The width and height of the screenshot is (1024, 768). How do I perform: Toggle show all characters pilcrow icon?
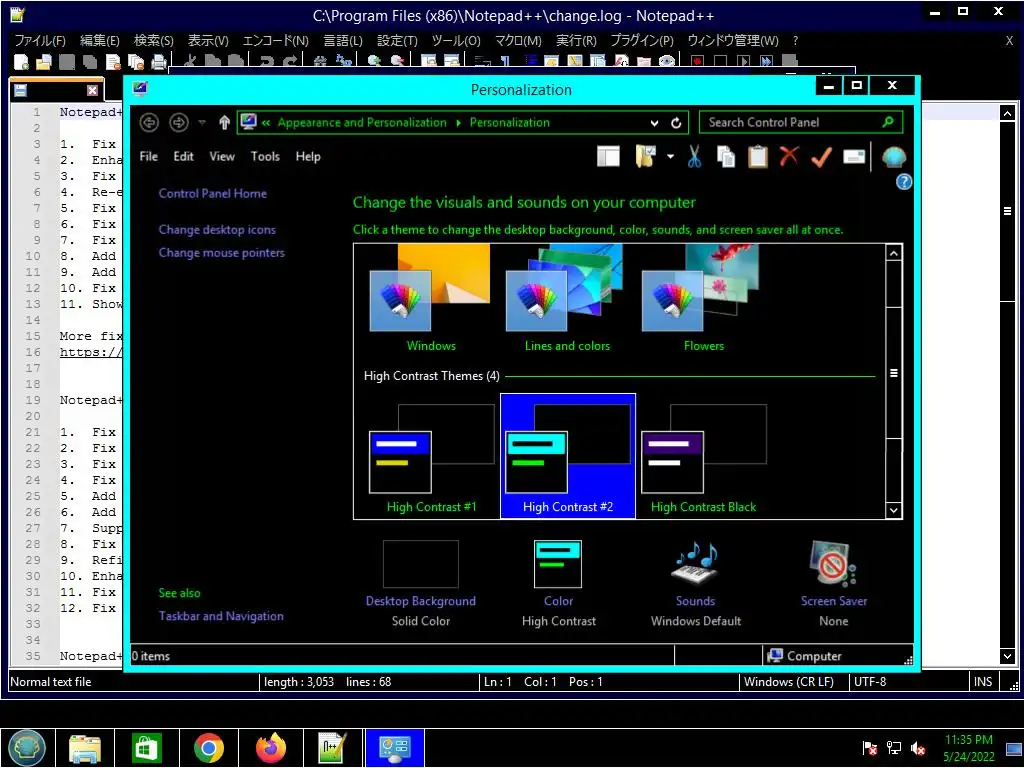[x=505, y=61]
